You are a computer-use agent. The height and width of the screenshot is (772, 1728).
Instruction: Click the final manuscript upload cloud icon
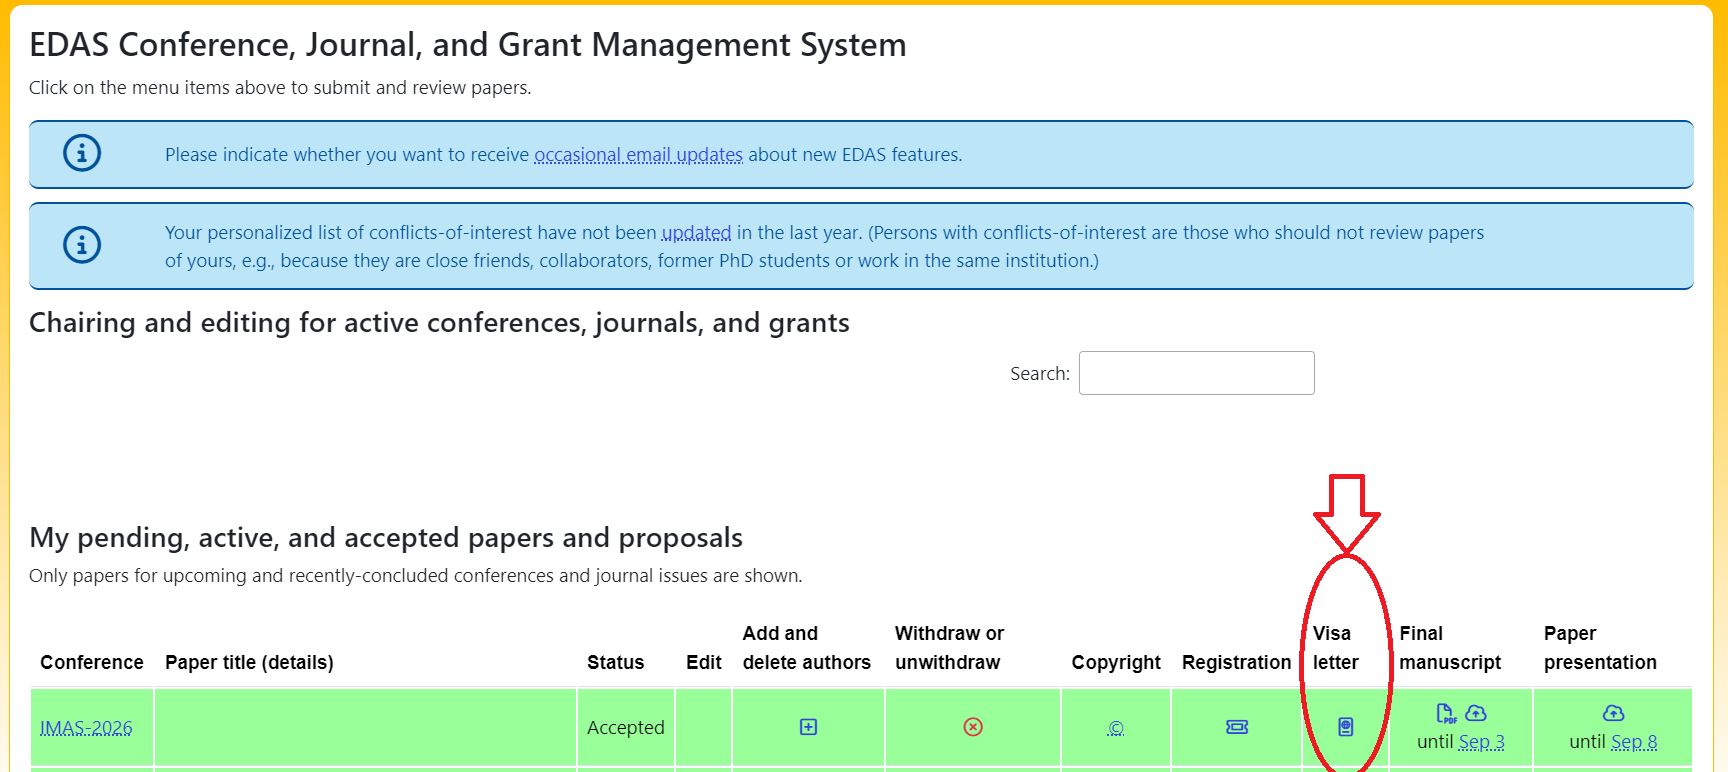1476,713
